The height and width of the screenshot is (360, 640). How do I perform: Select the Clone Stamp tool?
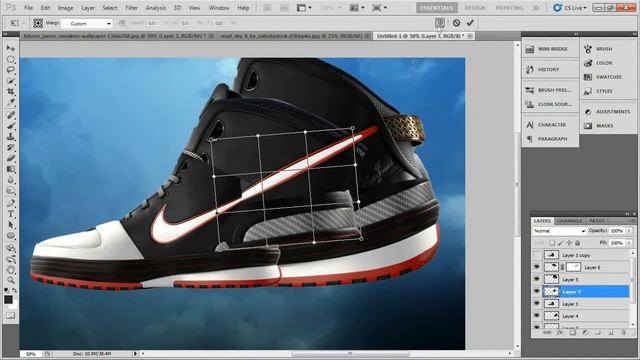point(11,137)
